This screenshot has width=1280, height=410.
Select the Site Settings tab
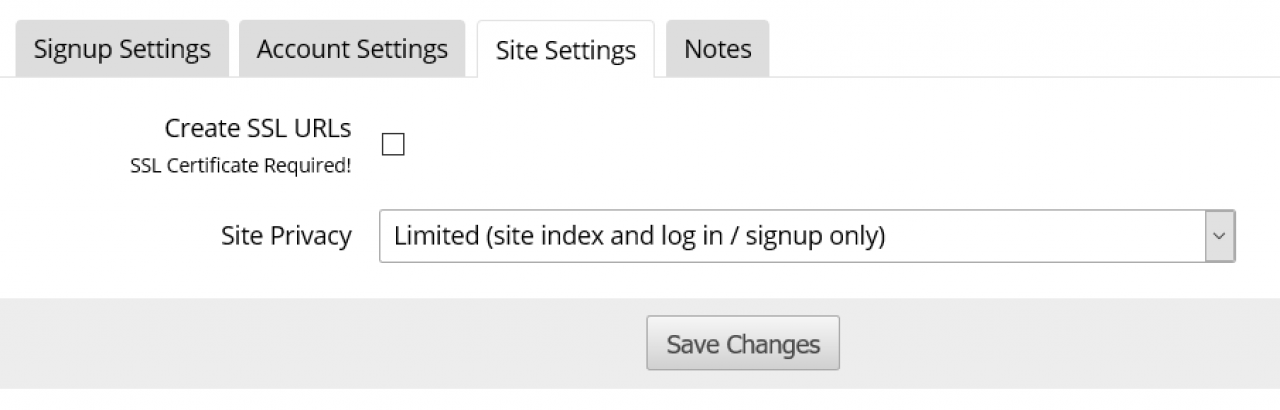[565, 50]
